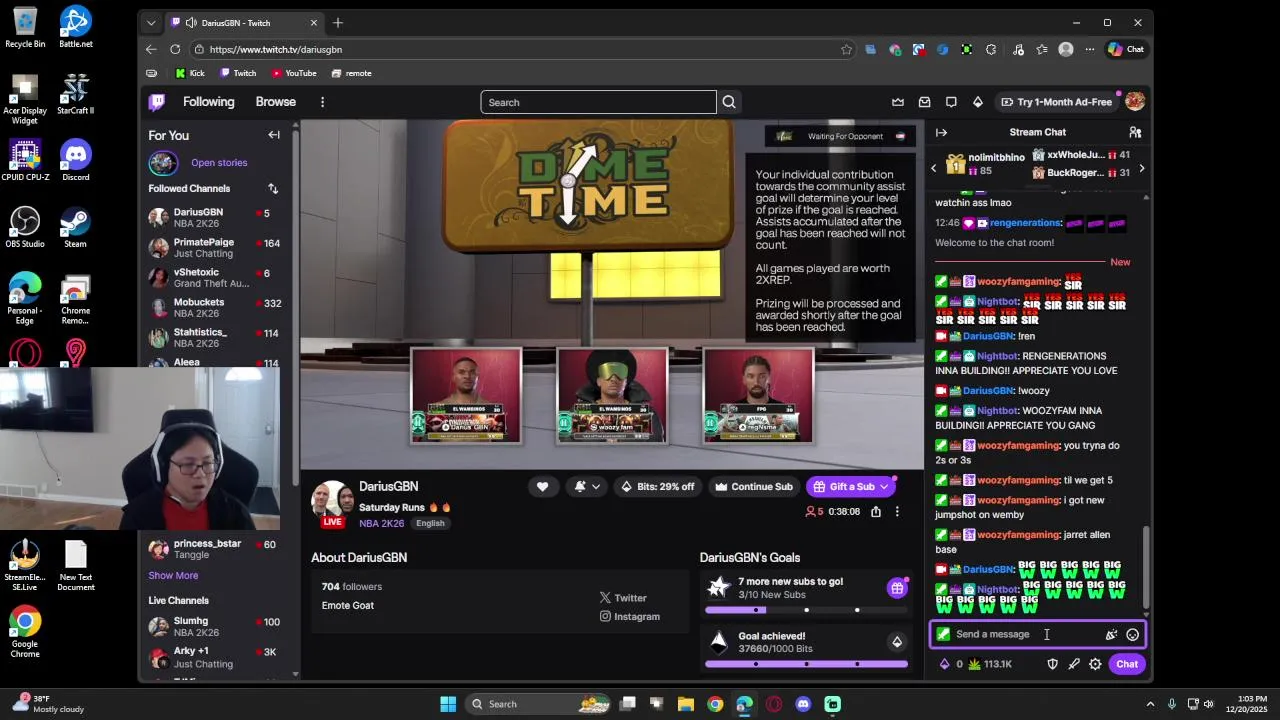The image size is (1280, 720).
Task: Switch to the Following tab
Action: coord(208,102)
